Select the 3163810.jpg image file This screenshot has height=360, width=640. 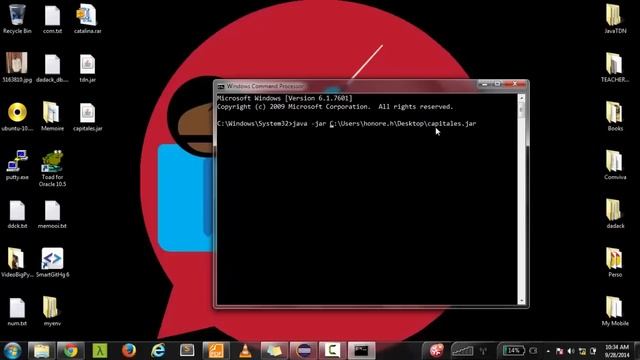pyautogui.click(x=17, y=67)
